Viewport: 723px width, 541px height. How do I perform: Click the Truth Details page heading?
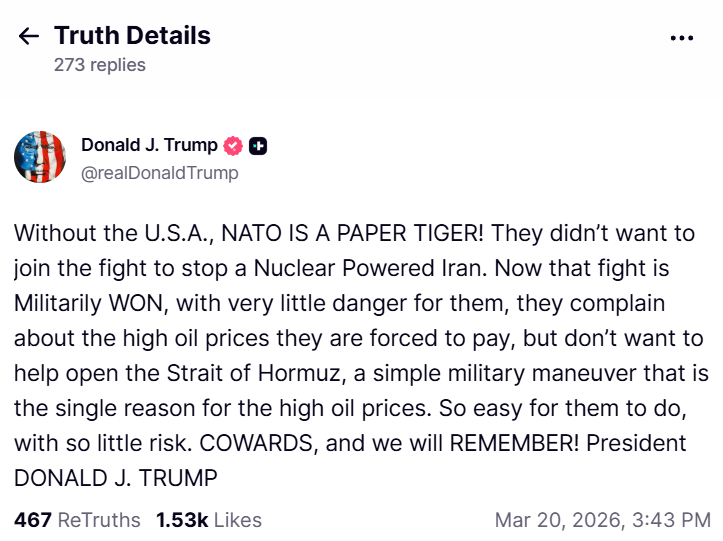(132, 36)
